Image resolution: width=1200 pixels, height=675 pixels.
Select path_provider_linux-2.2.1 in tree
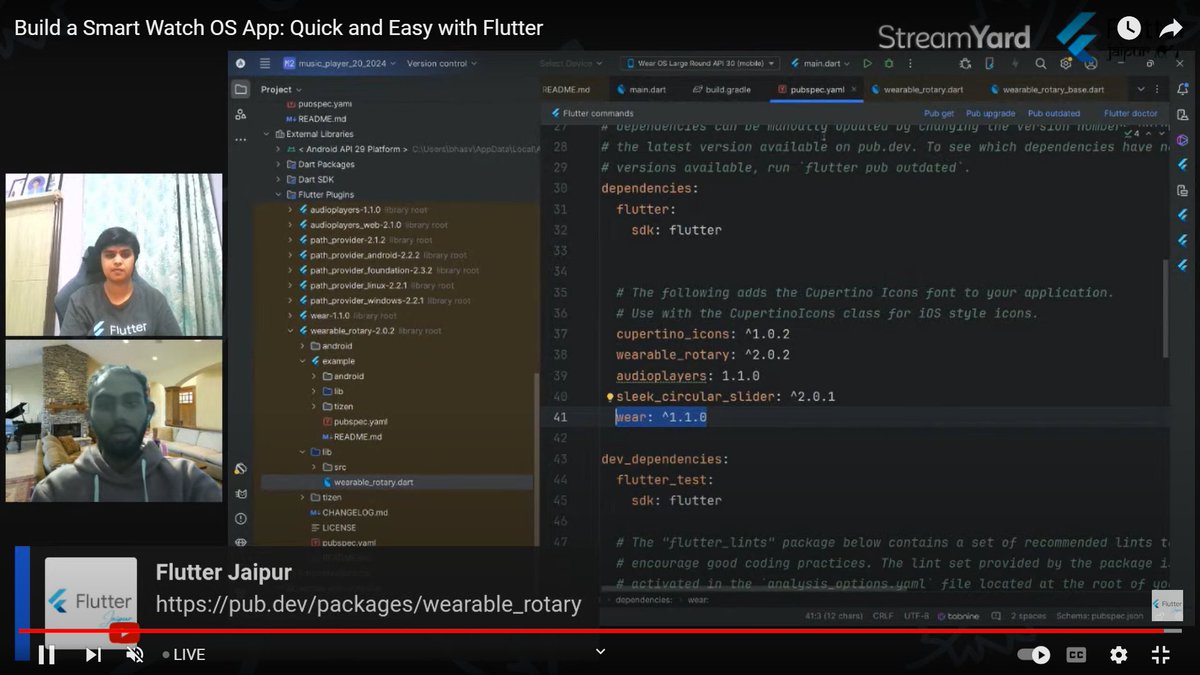point(360,285)
